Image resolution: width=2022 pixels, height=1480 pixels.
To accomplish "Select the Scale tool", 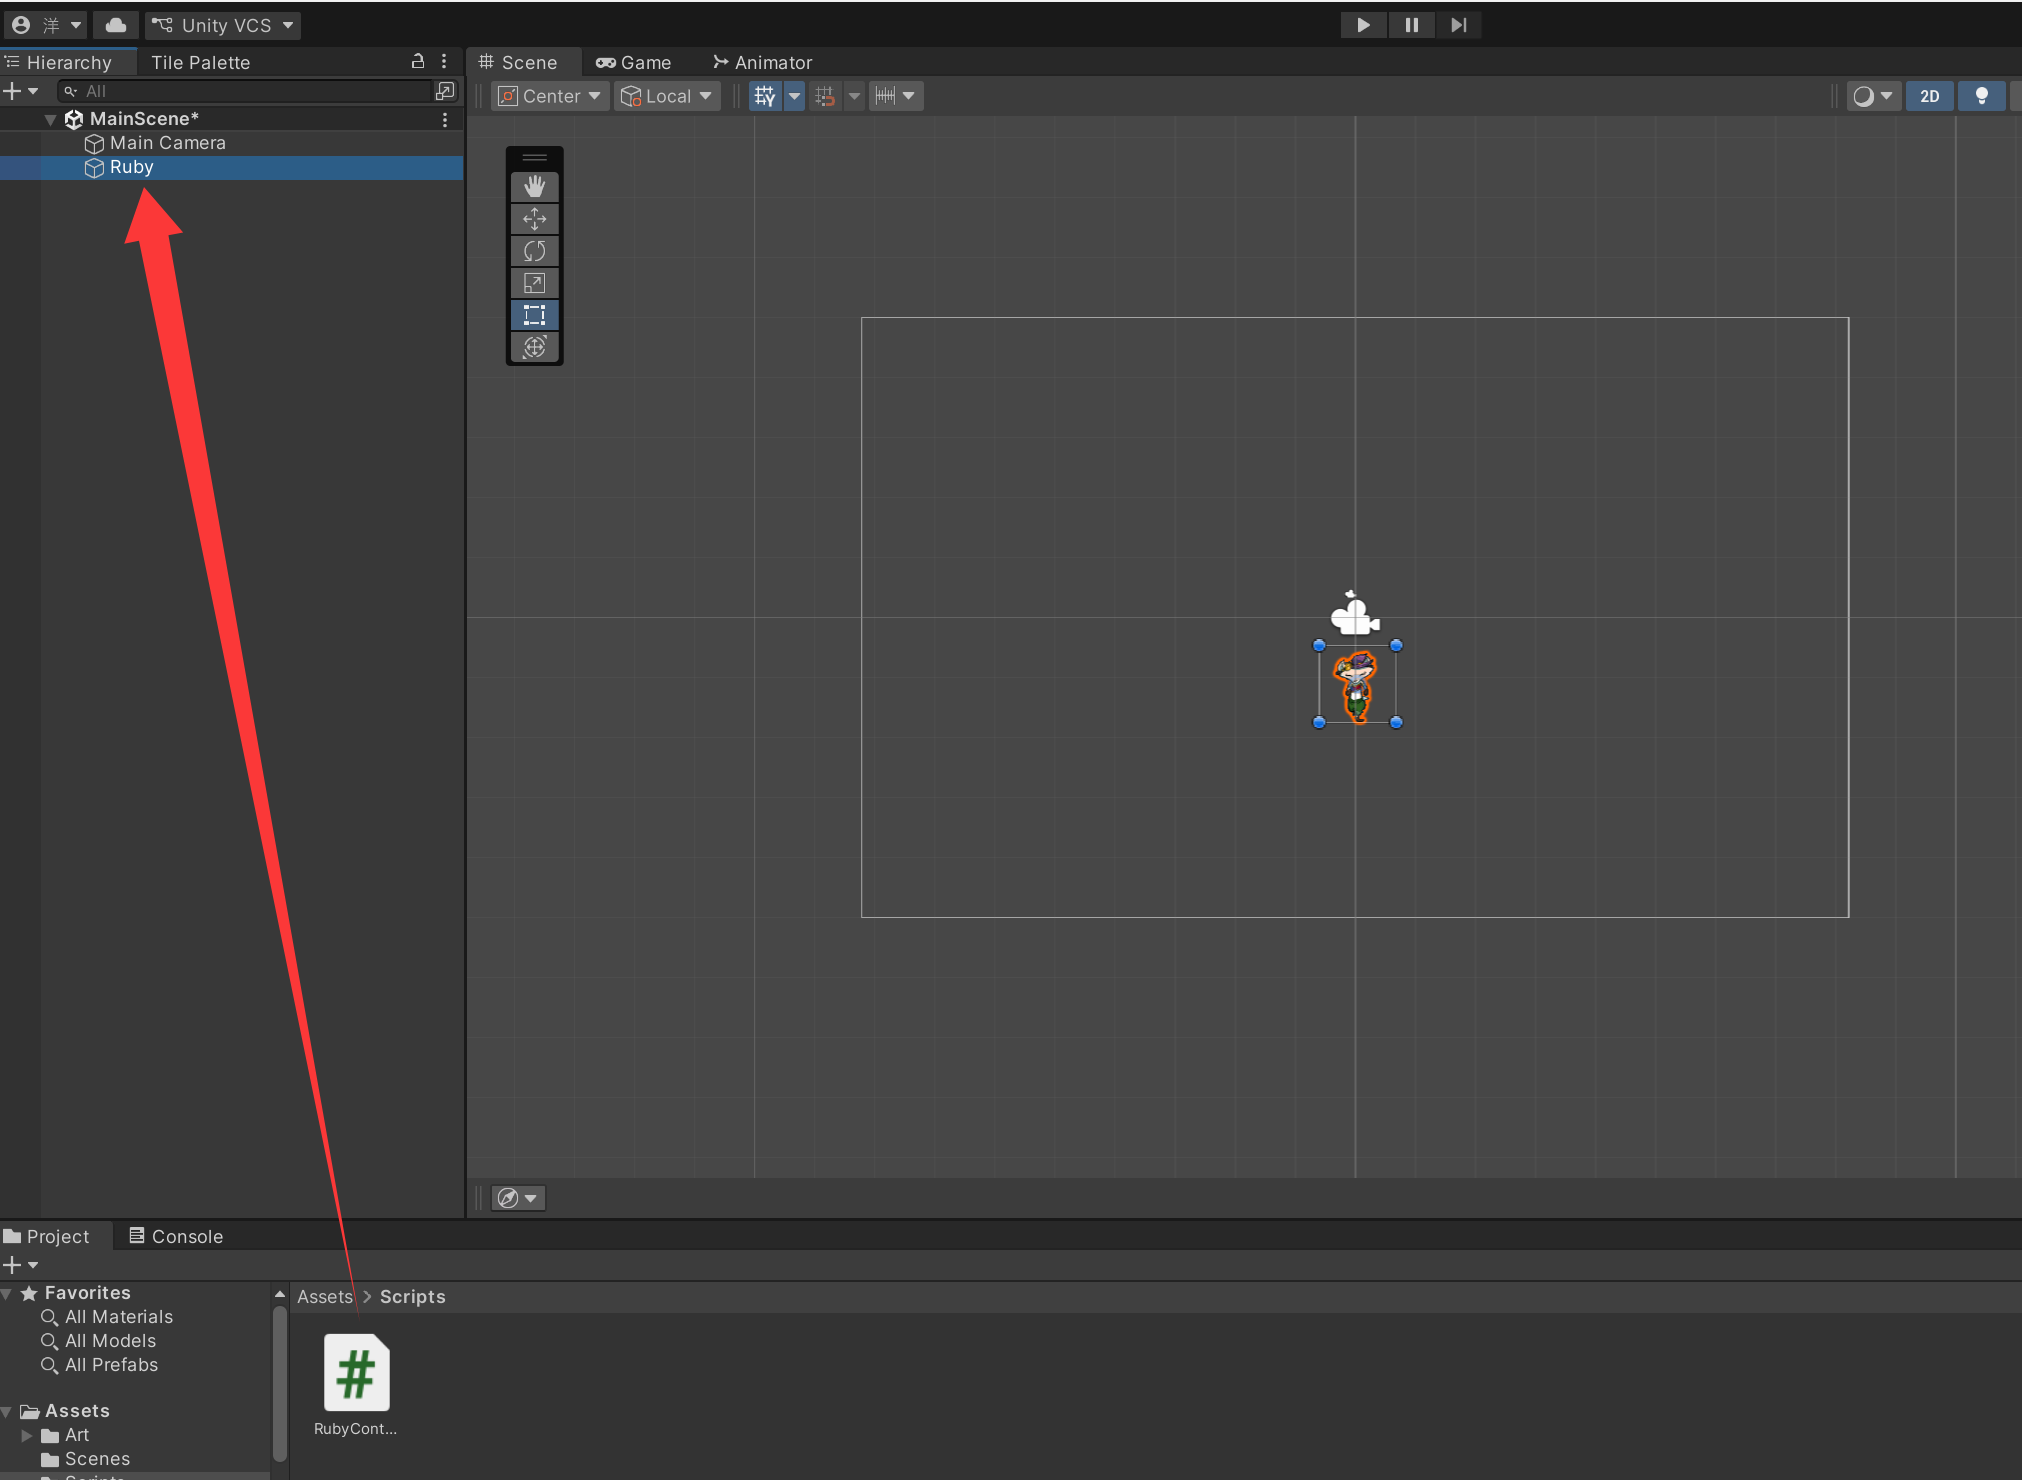I will (534, 282).
